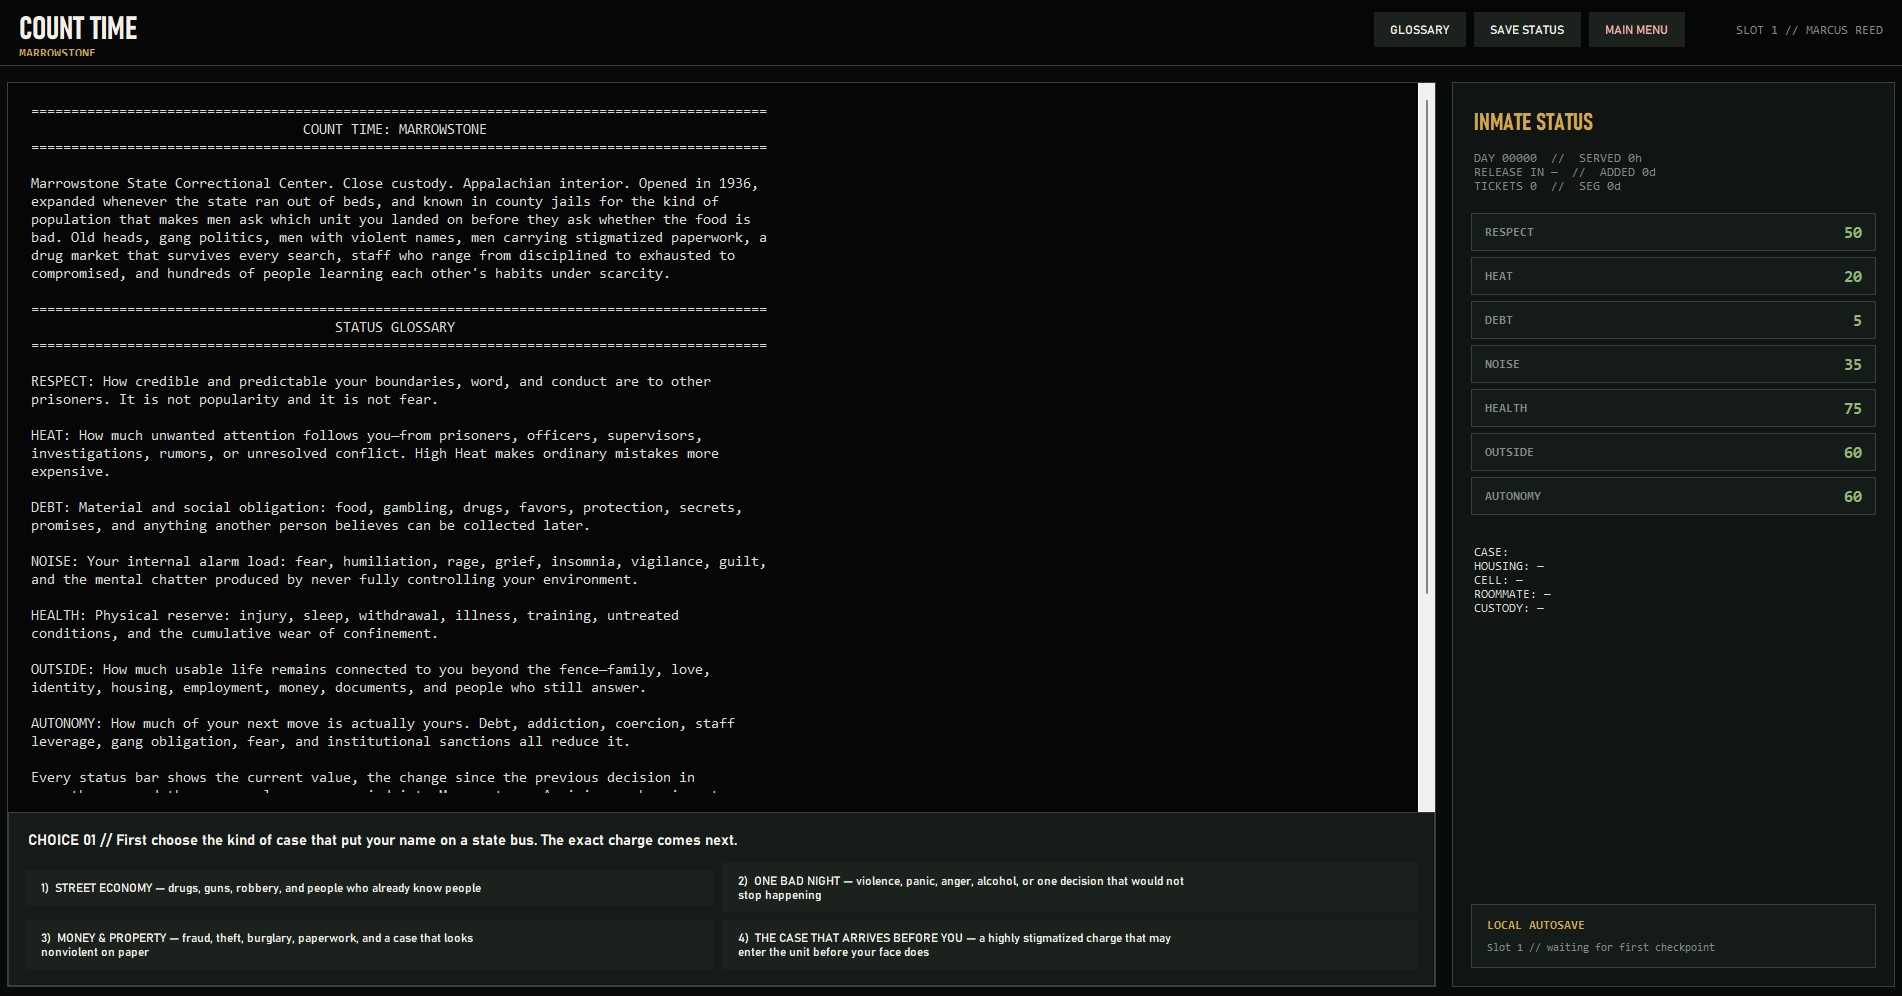Open the Glossary button
Viewport: 1902px width, 996px height.
(1419, 30)
